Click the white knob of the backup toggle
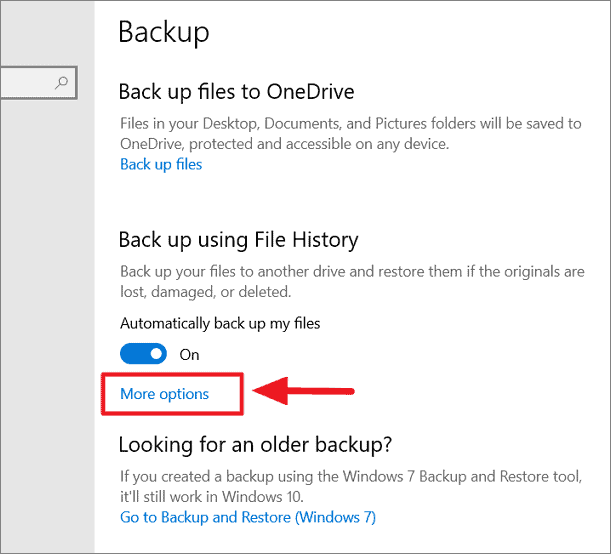 (157, 354)
